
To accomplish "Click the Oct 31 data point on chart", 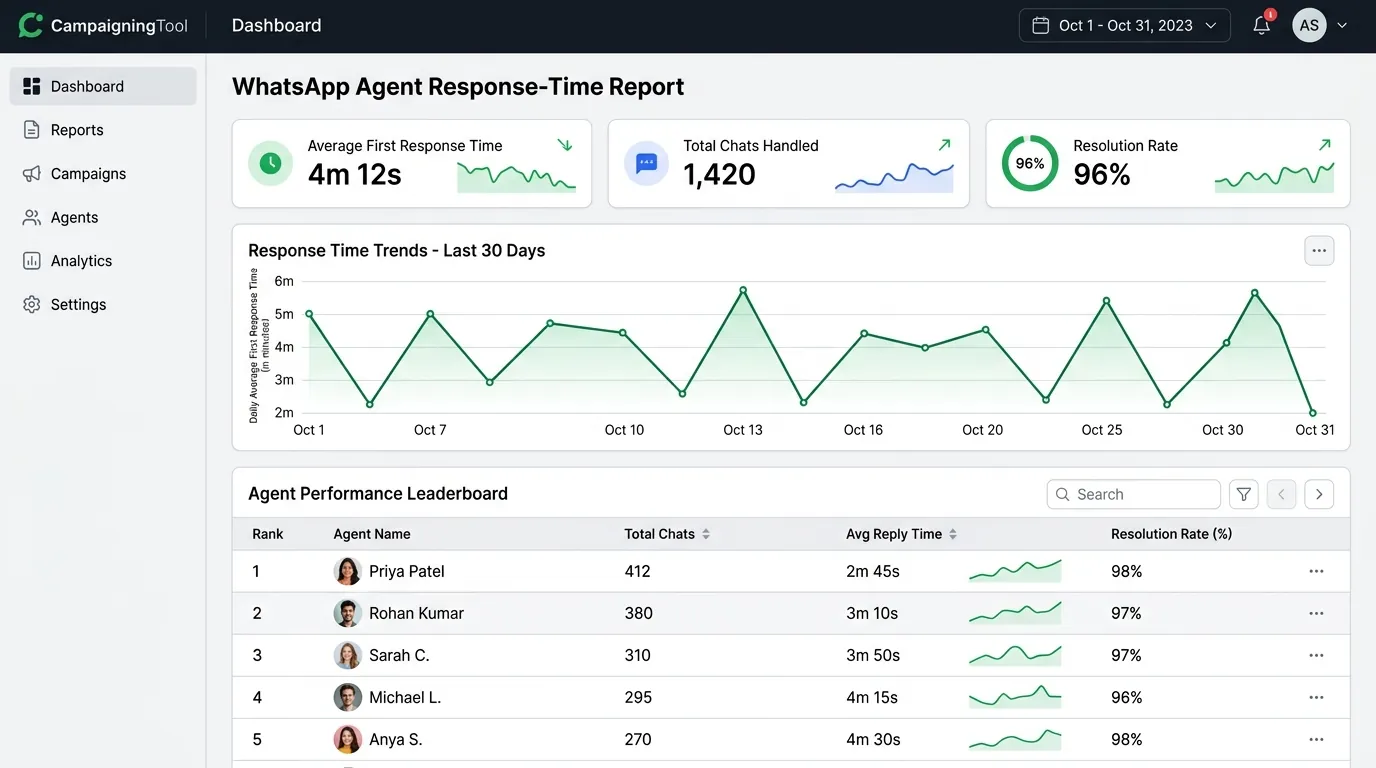I will (x=1313, y=412).
